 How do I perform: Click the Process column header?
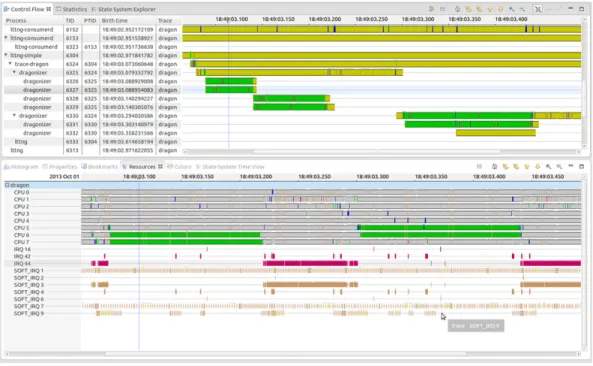click(33, 20)
